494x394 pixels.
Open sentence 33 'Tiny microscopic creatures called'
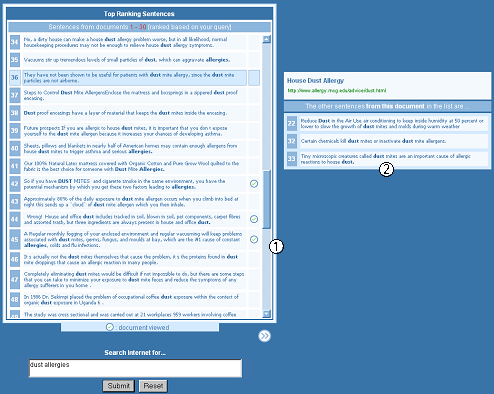[x=393, y=159]
